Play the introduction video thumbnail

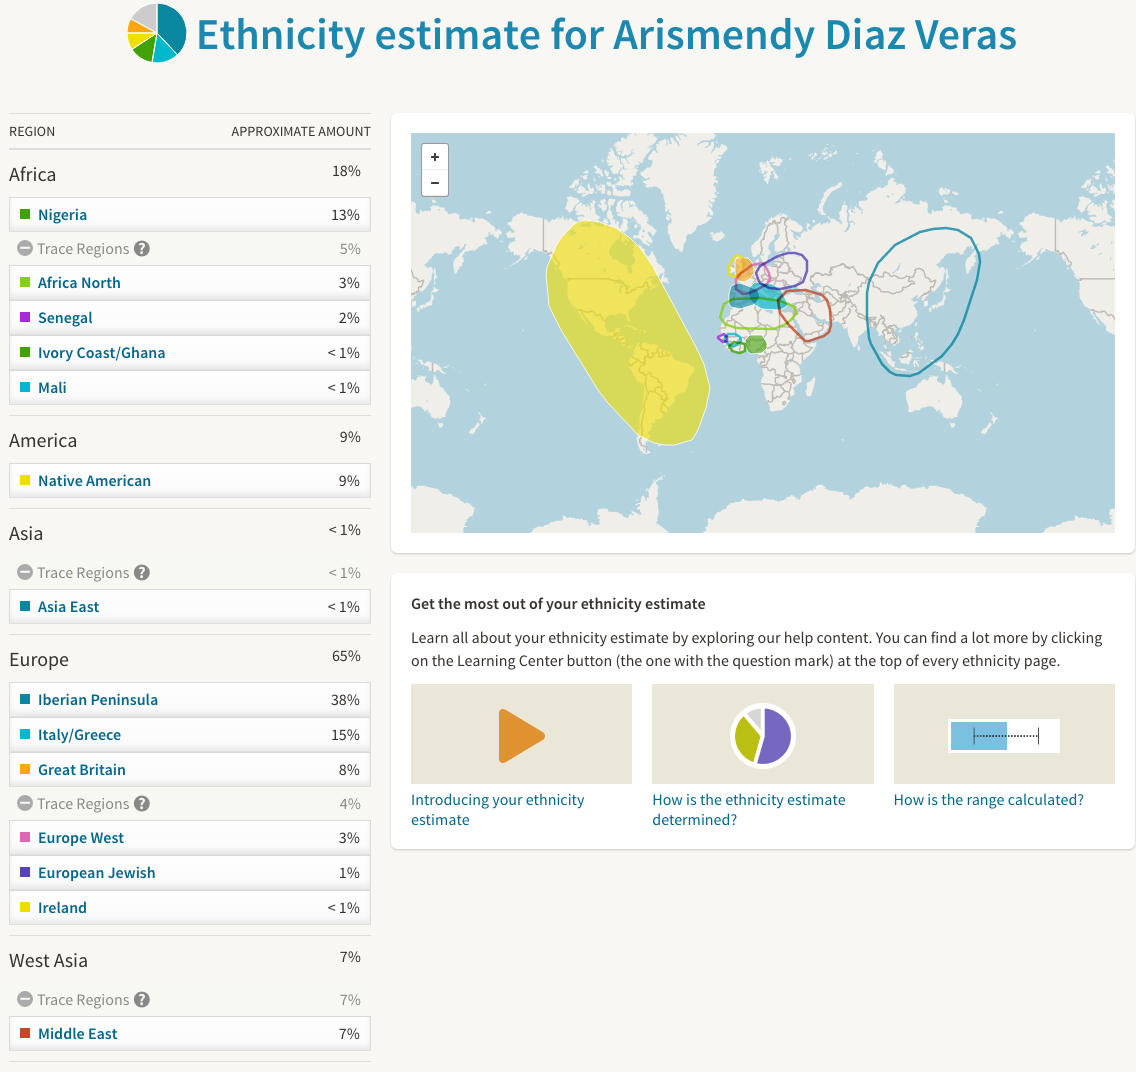pos(521,735)
